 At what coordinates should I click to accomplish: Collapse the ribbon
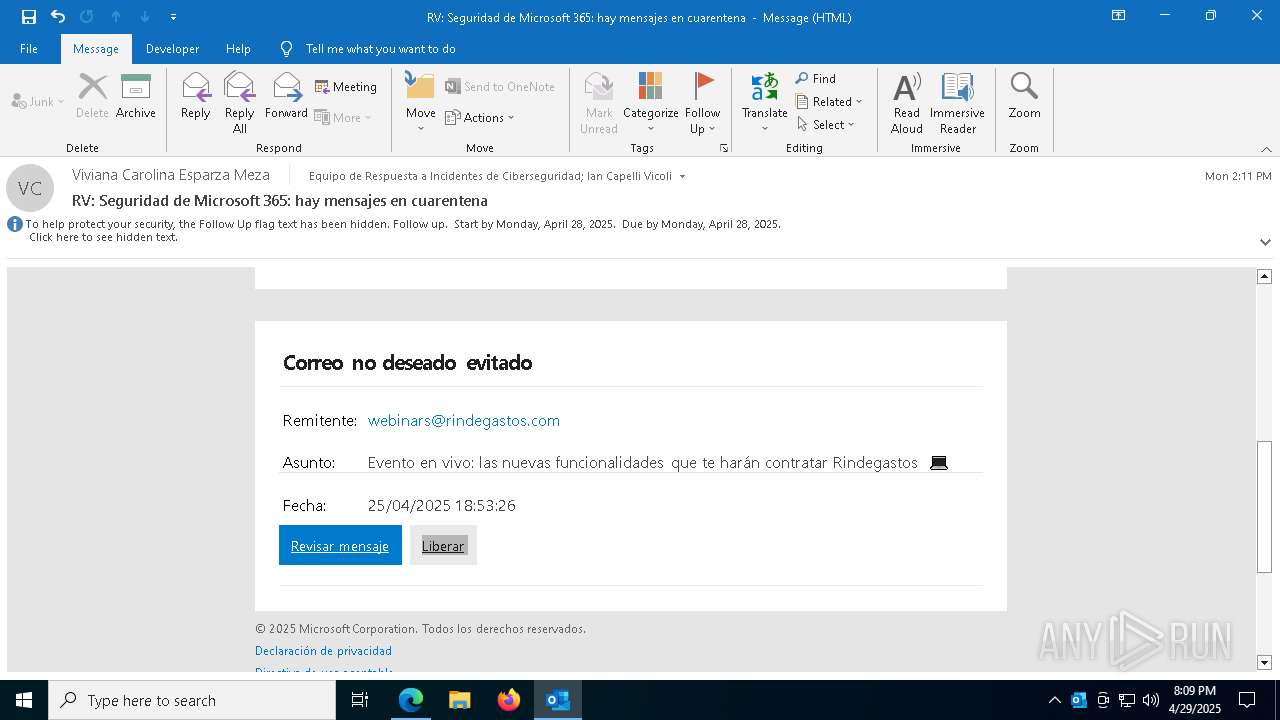(1266, 149)
